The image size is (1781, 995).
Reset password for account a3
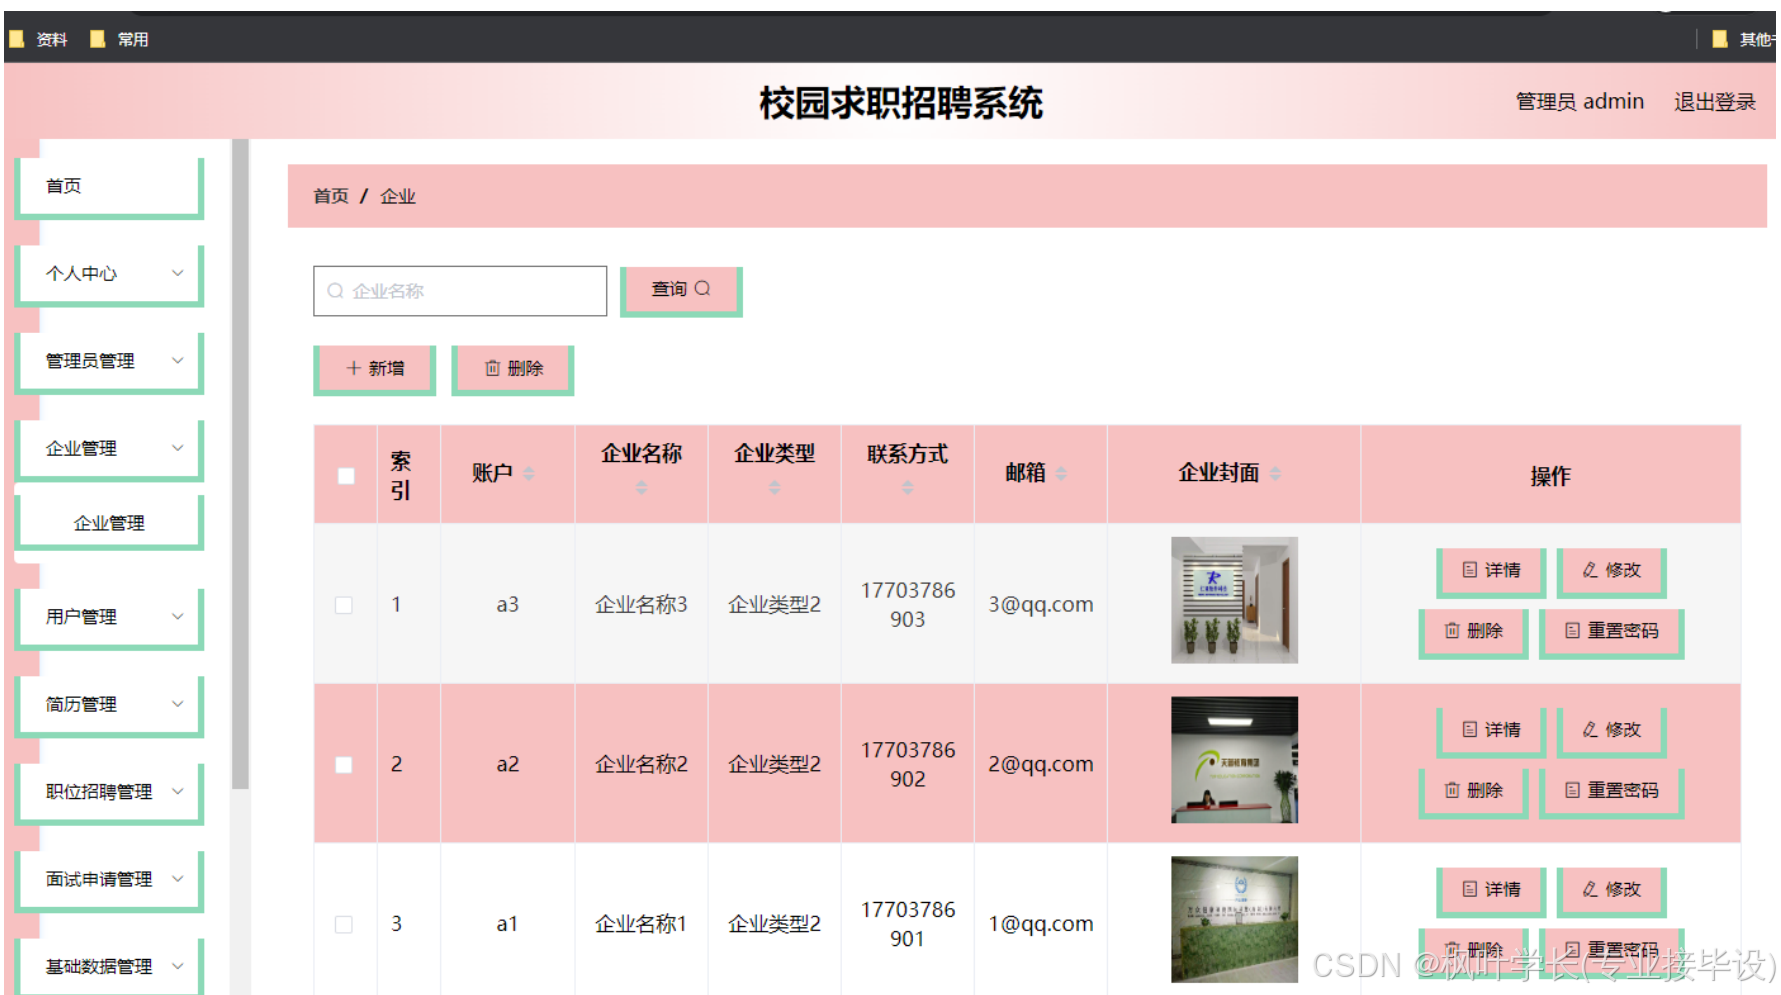[x=1611, y=632]
